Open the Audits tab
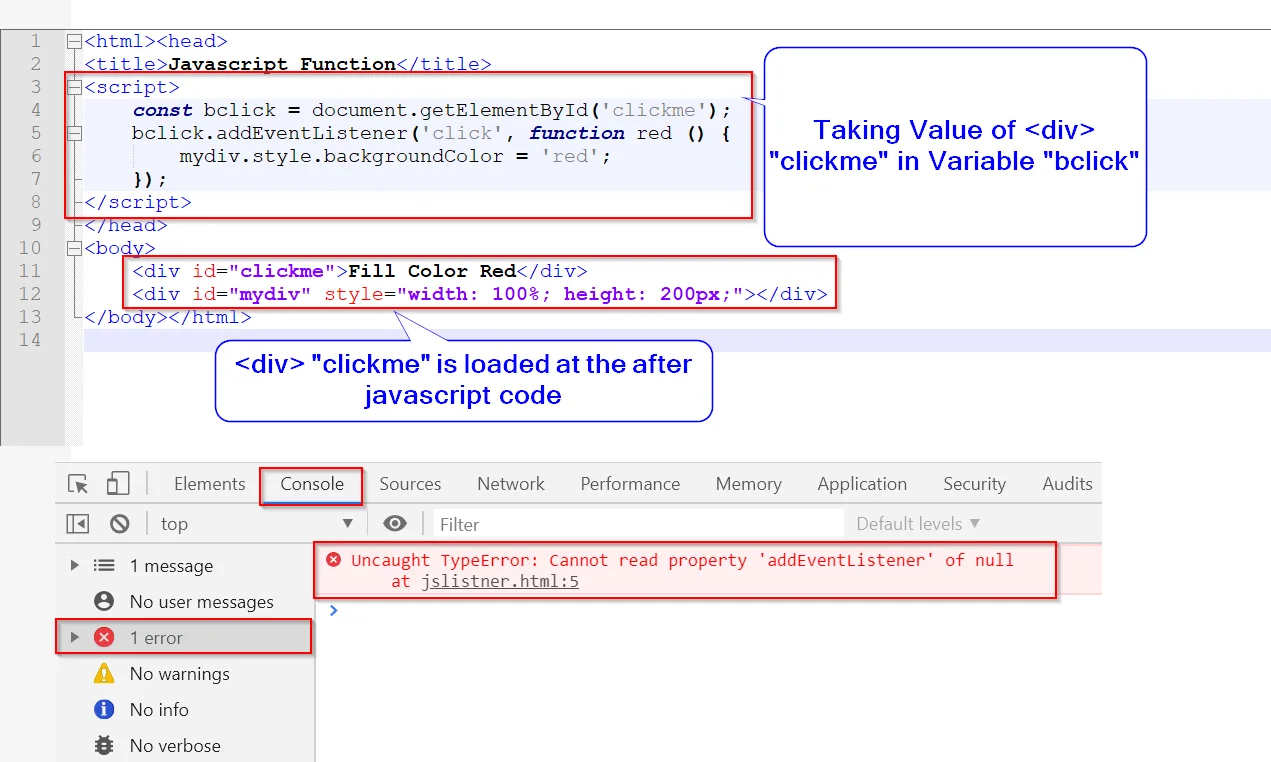 1067,484
